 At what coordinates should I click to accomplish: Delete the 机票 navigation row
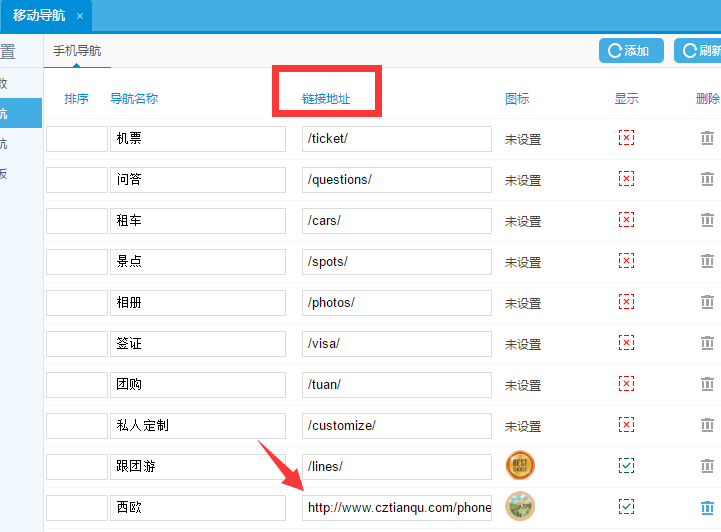click(x=707, y=139)
